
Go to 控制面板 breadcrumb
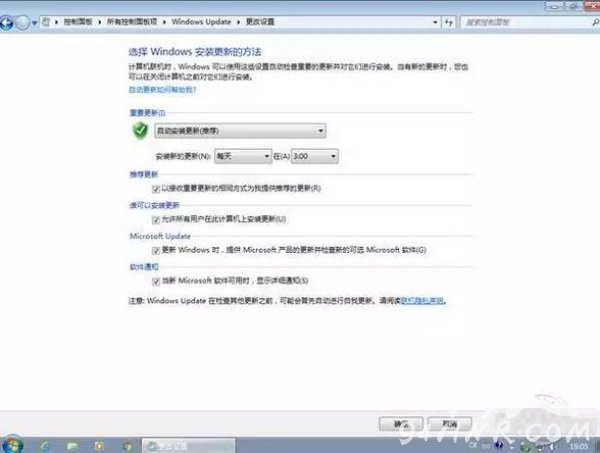click(x=78, y=22)
